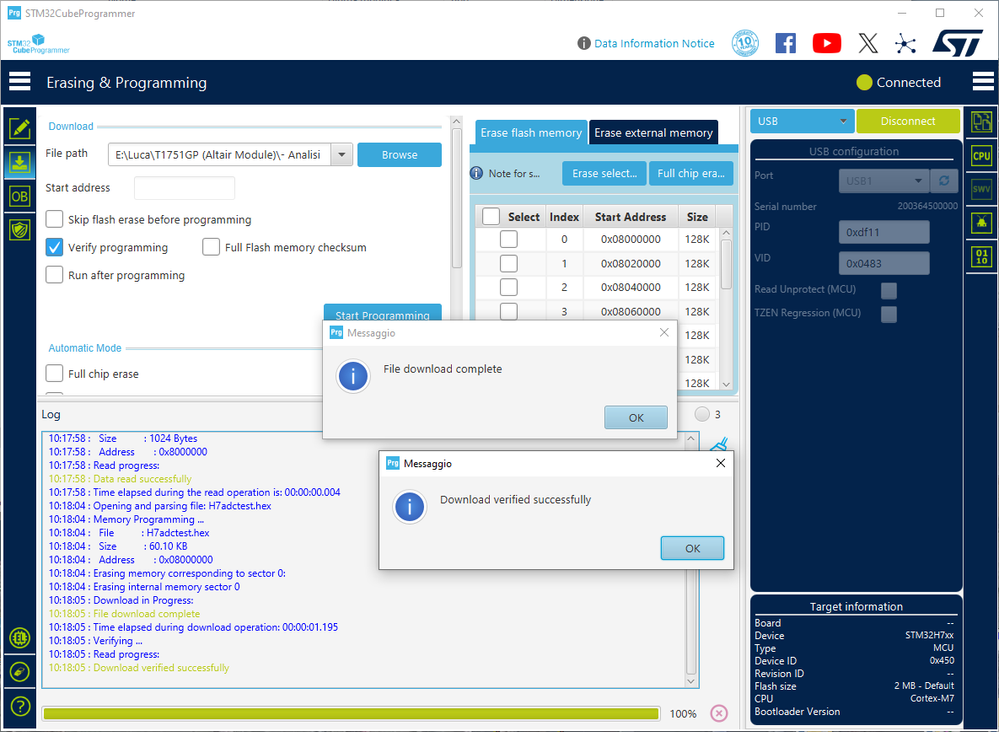Open the Memory & File editing pencil icon
Screen dimensions: 999x732
tap(20, 128)
